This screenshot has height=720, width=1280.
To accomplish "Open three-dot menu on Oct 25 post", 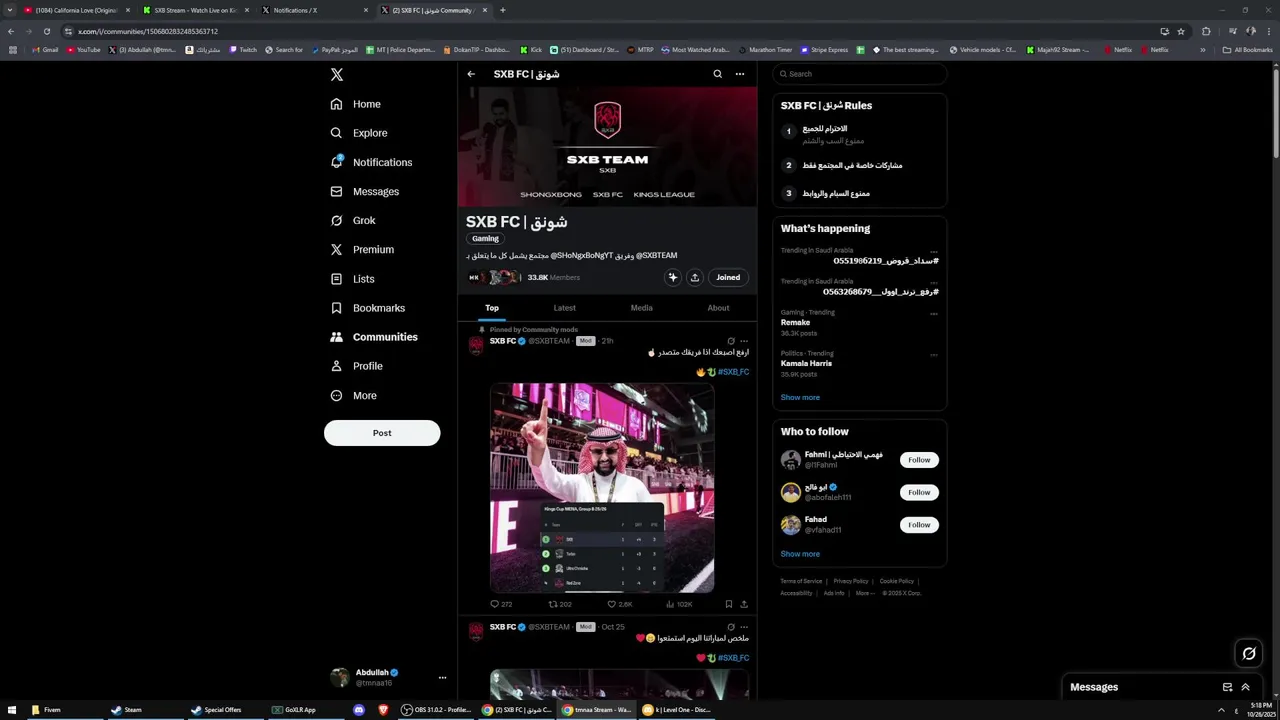I will [x=743, y=627].
